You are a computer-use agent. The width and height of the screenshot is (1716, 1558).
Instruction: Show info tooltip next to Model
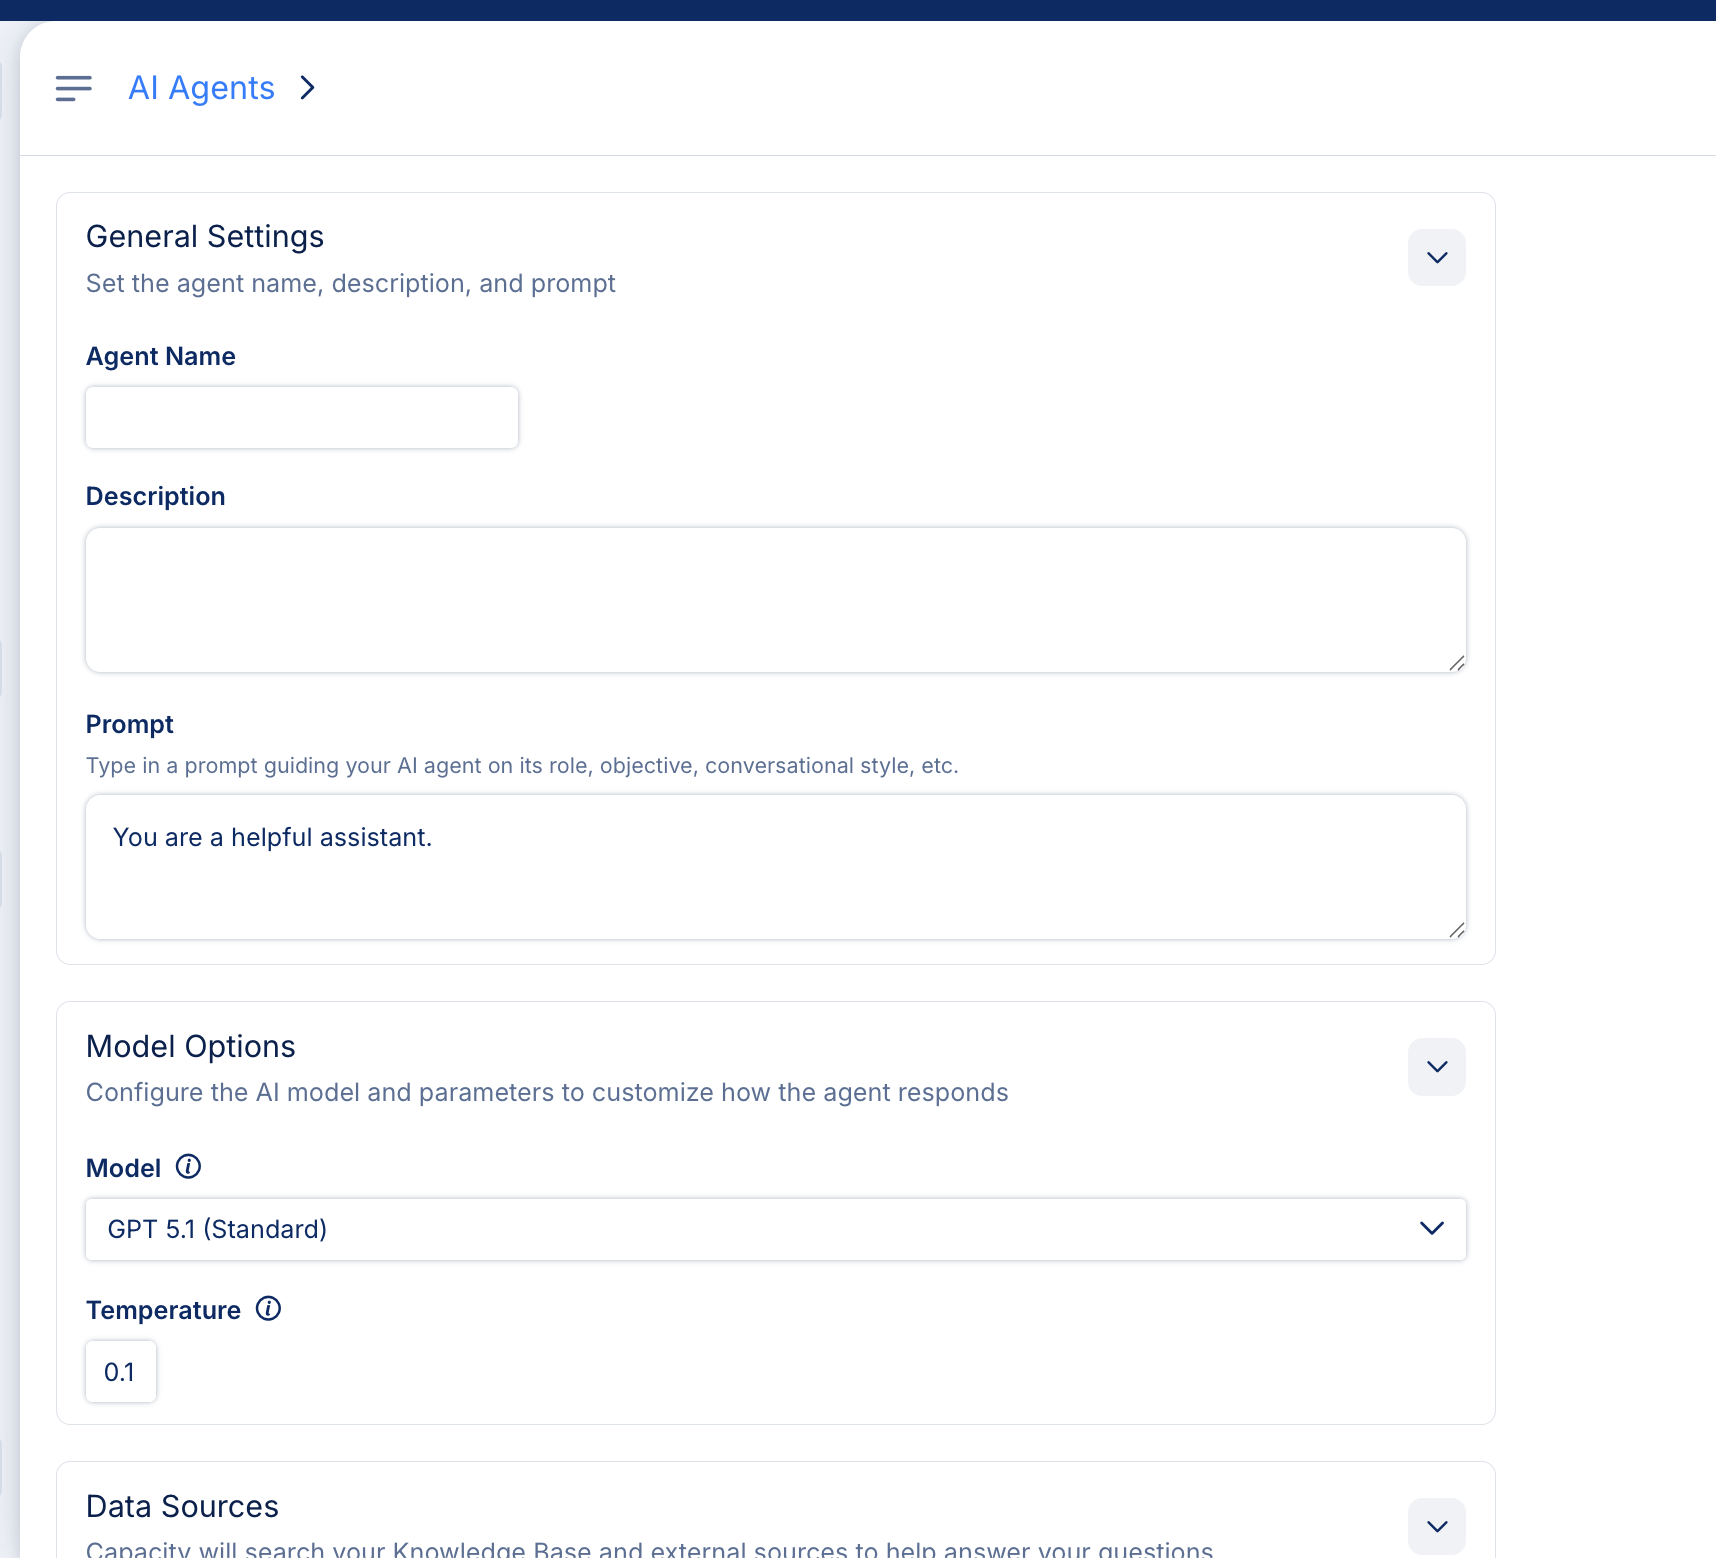tap(188, 1167)
